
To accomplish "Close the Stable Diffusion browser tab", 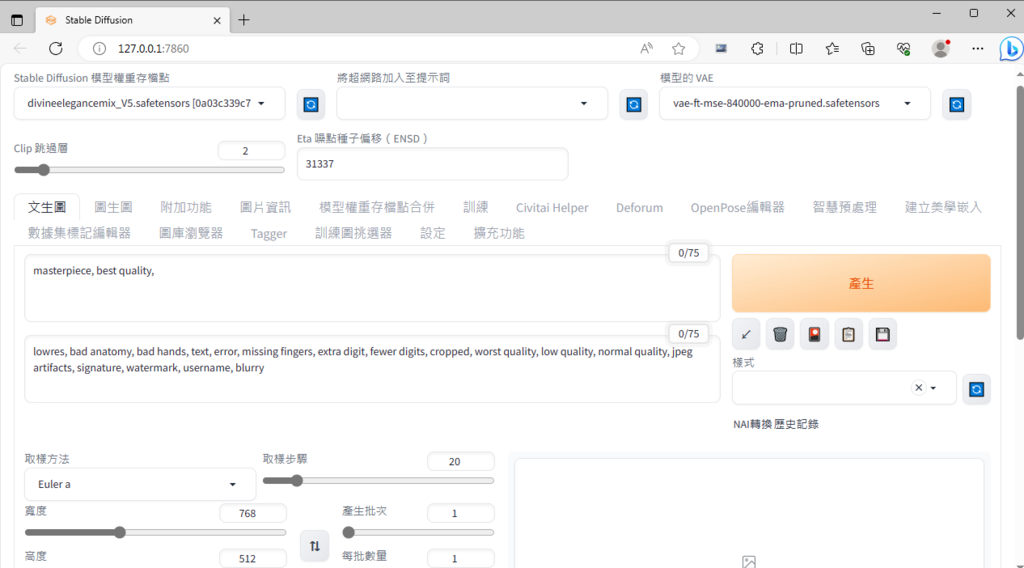I will pyautogui.click(x=217, y=20).
